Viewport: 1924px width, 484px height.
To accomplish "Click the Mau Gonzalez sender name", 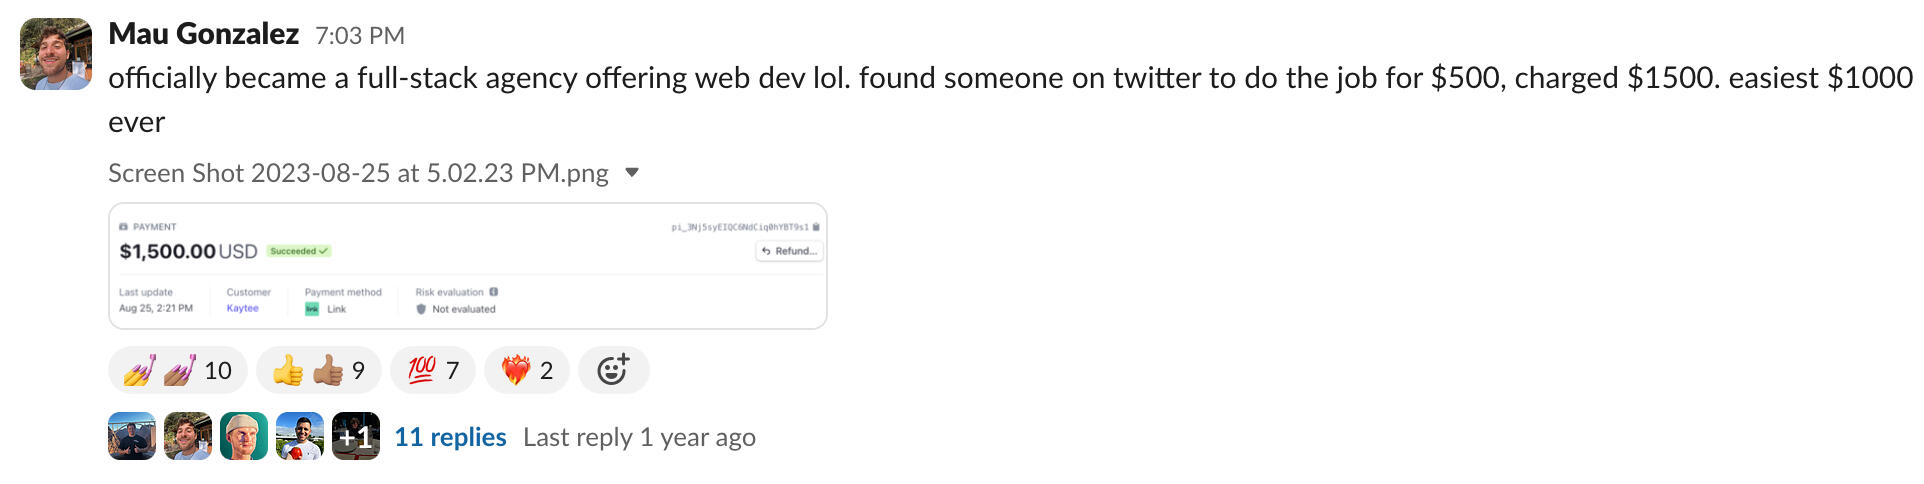I will coord(203,34).
